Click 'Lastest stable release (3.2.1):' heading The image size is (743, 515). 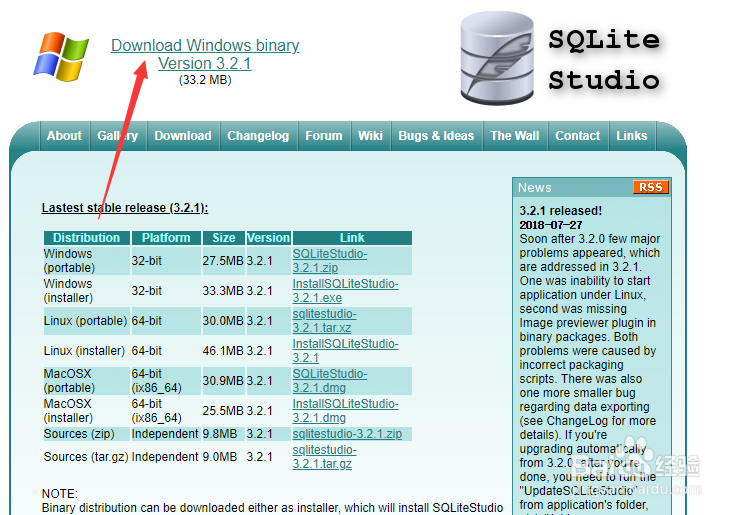(125, 208)
